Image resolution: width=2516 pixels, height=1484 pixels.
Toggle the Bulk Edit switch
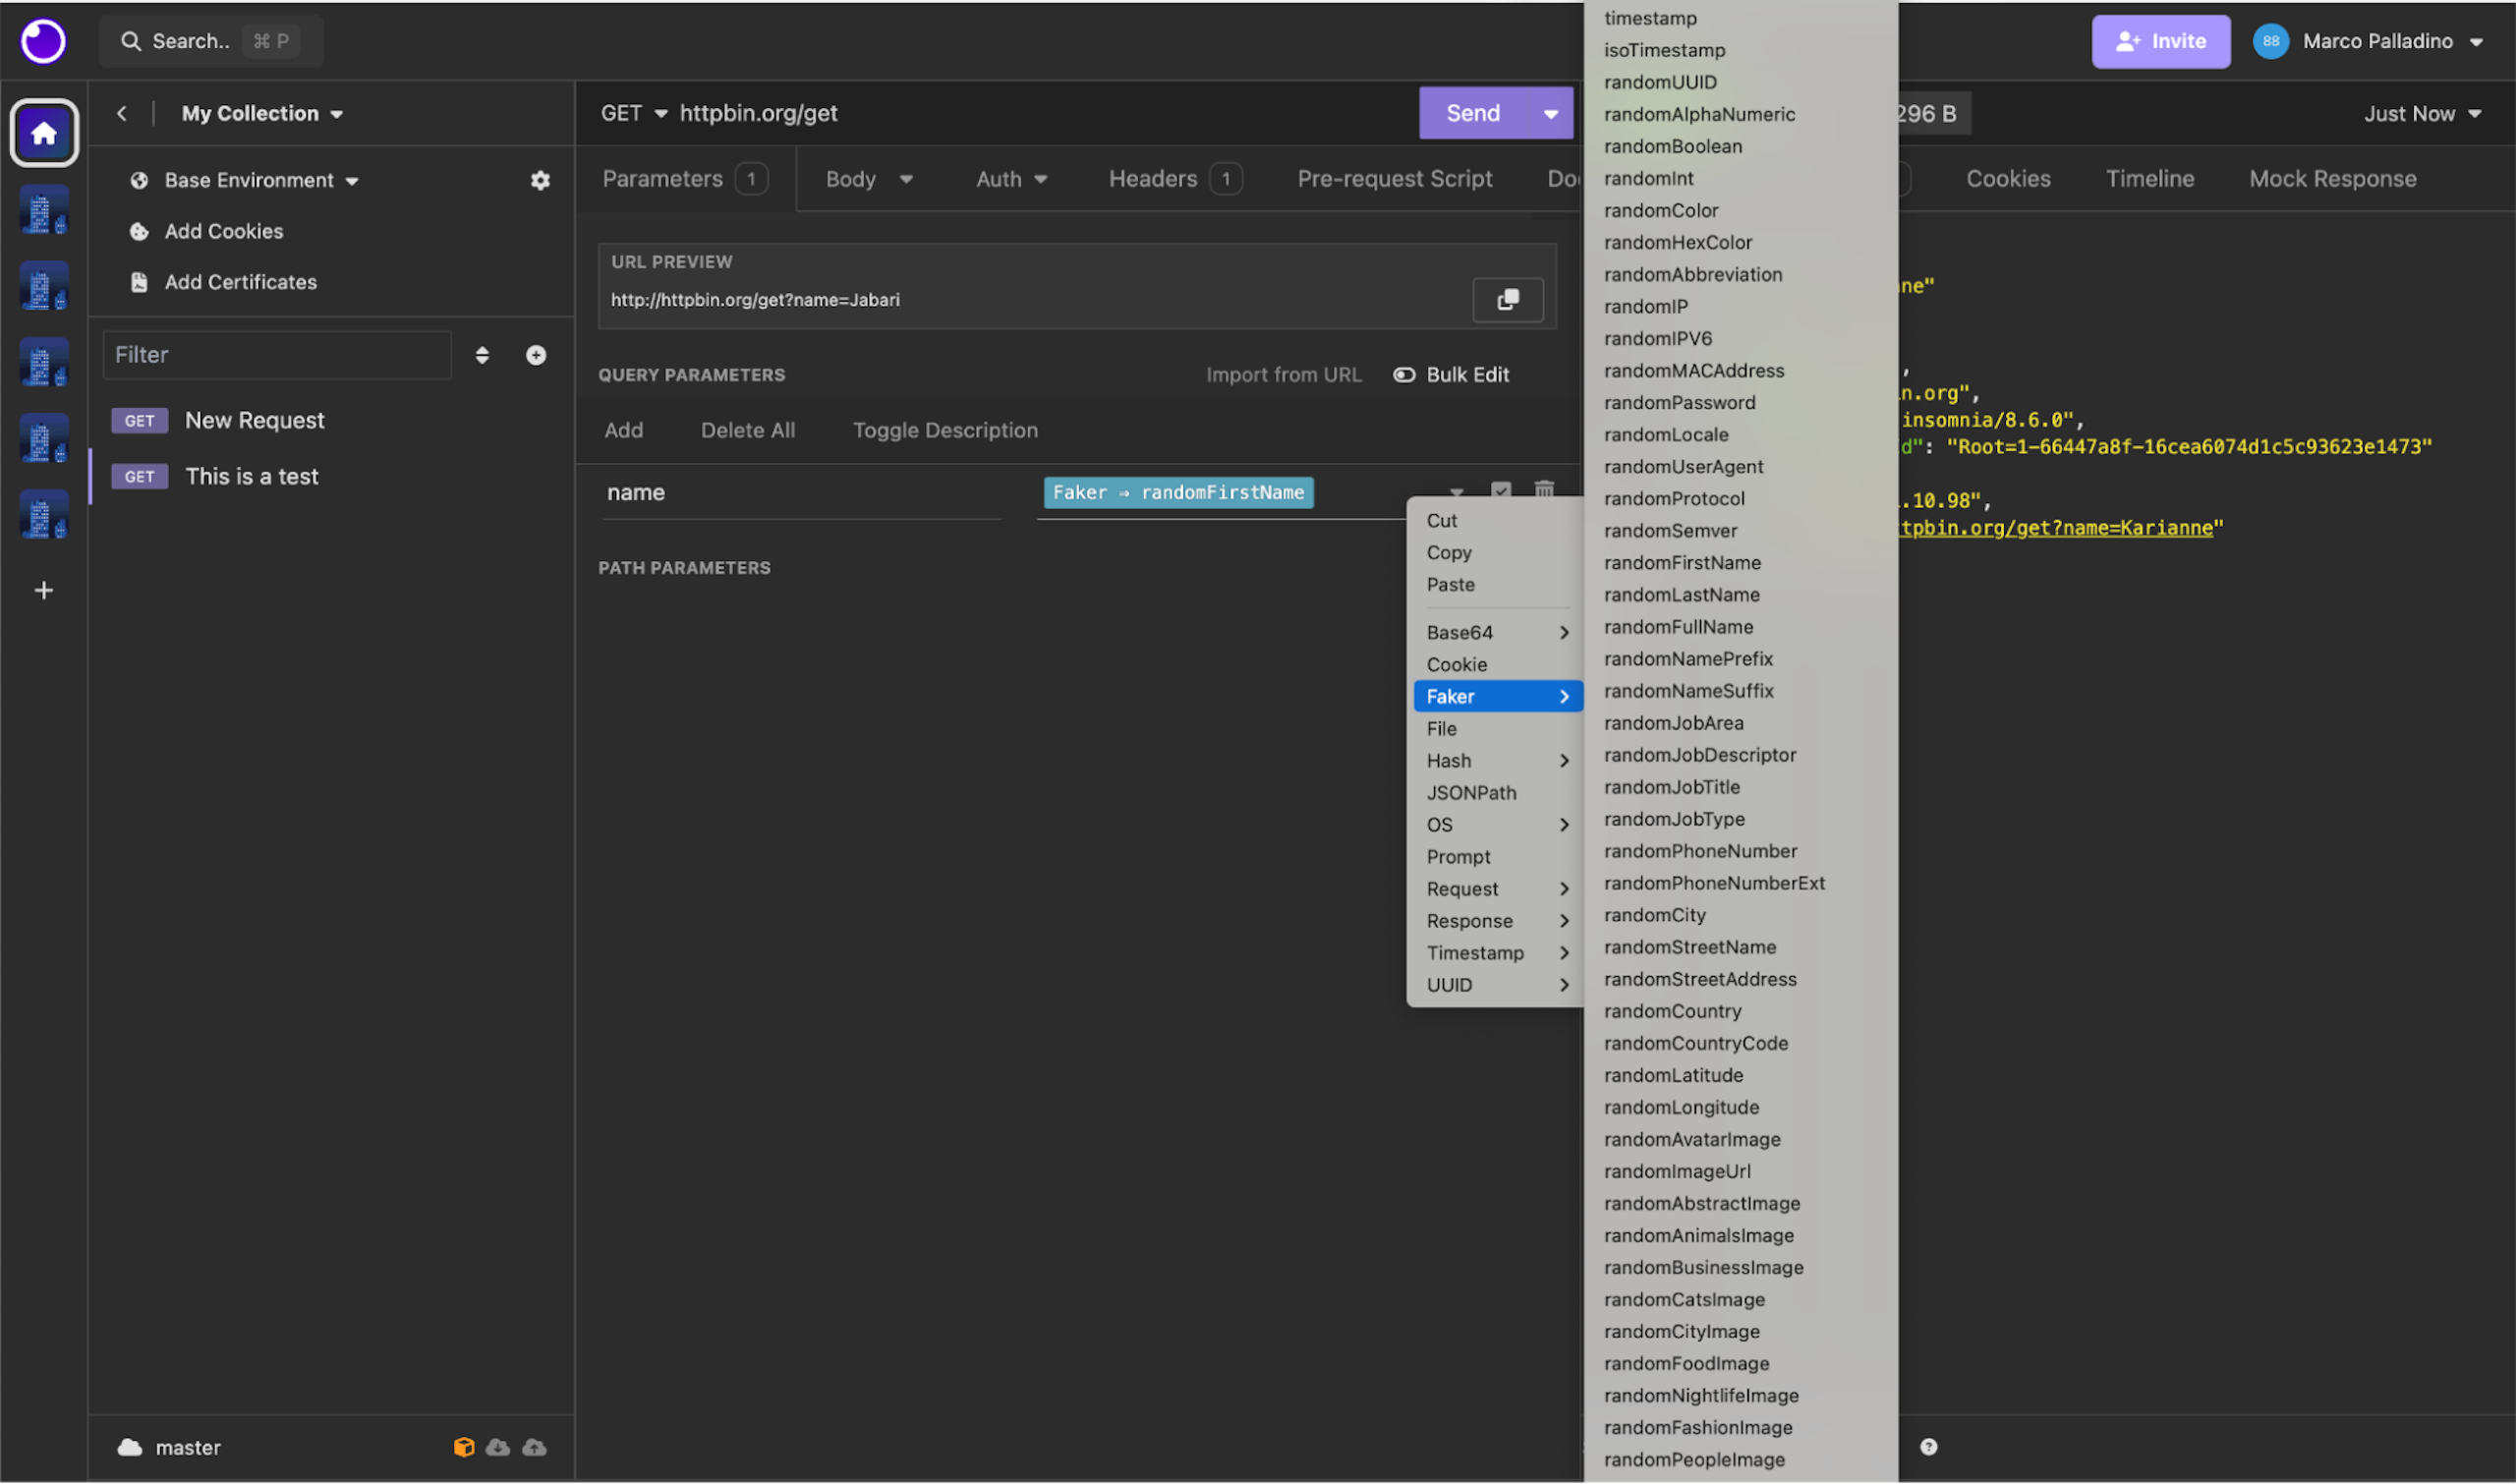(1404, 375)
